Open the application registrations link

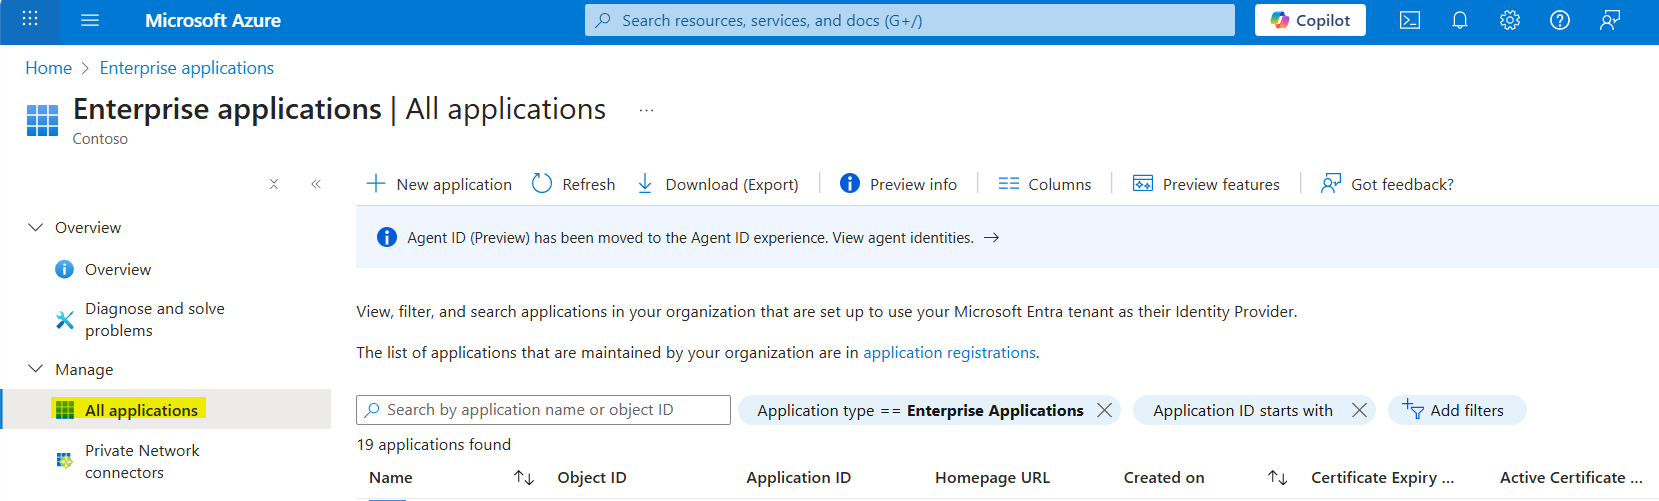[x=949, y=353]
